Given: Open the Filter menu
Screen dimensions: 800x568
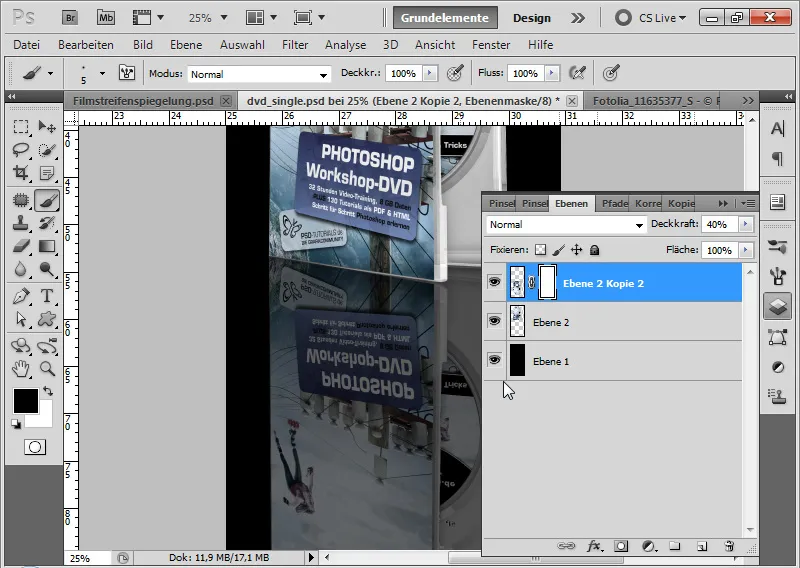Looking at the screenshot, I should point(295,45).
